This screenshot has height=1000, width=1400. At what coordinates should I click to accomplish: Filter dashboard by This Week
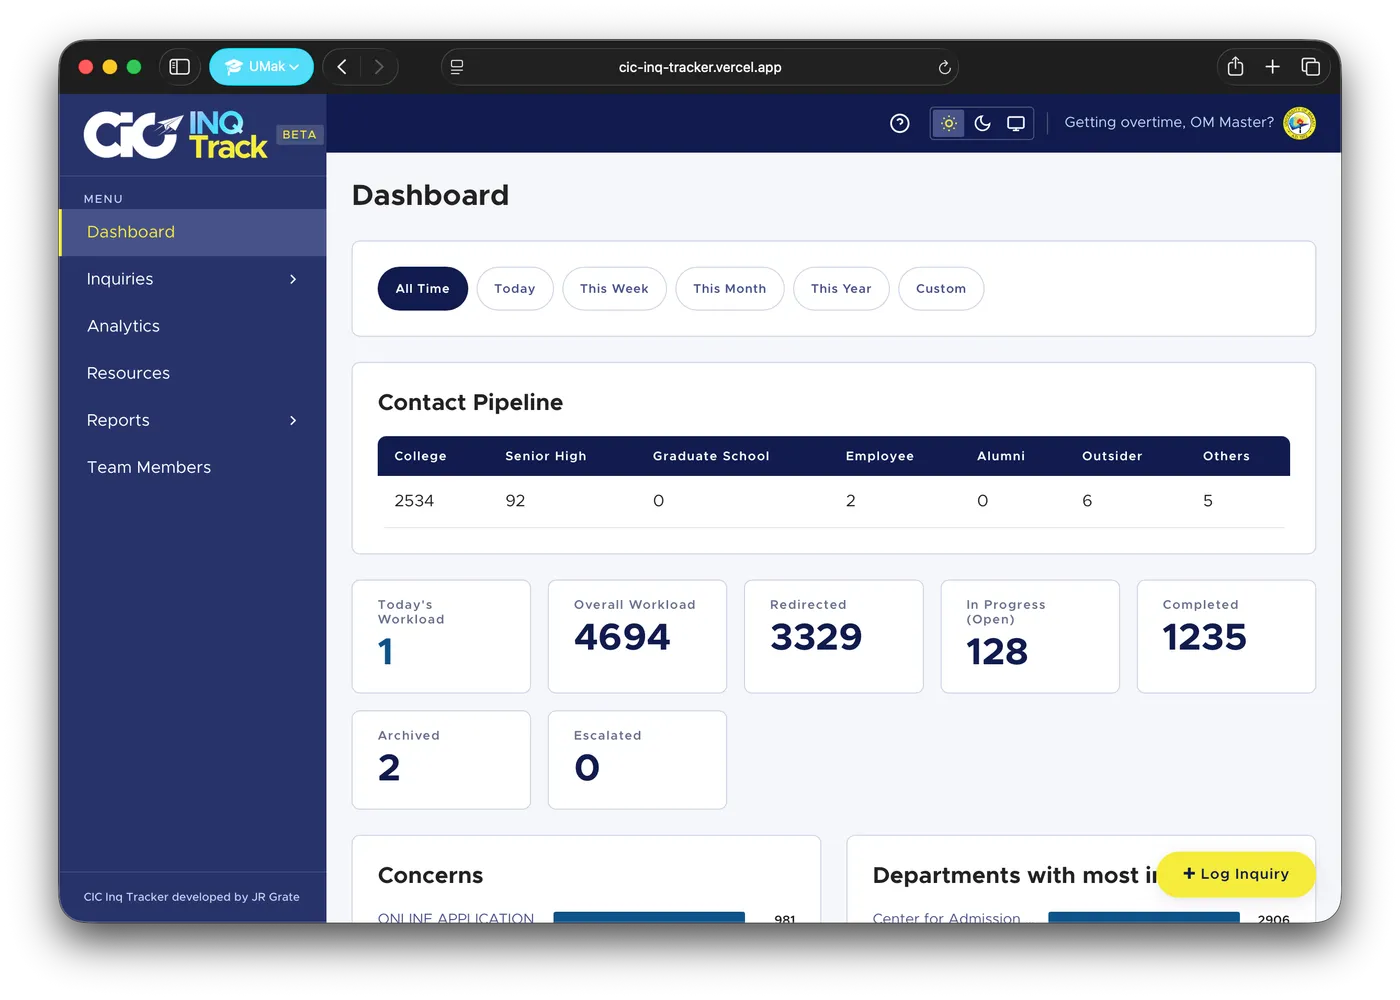point(614,289)
